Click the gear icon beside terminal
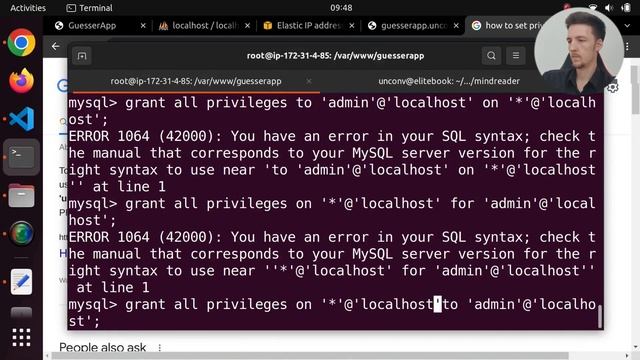Screen dimensions: 640x360 pos(613,87)
